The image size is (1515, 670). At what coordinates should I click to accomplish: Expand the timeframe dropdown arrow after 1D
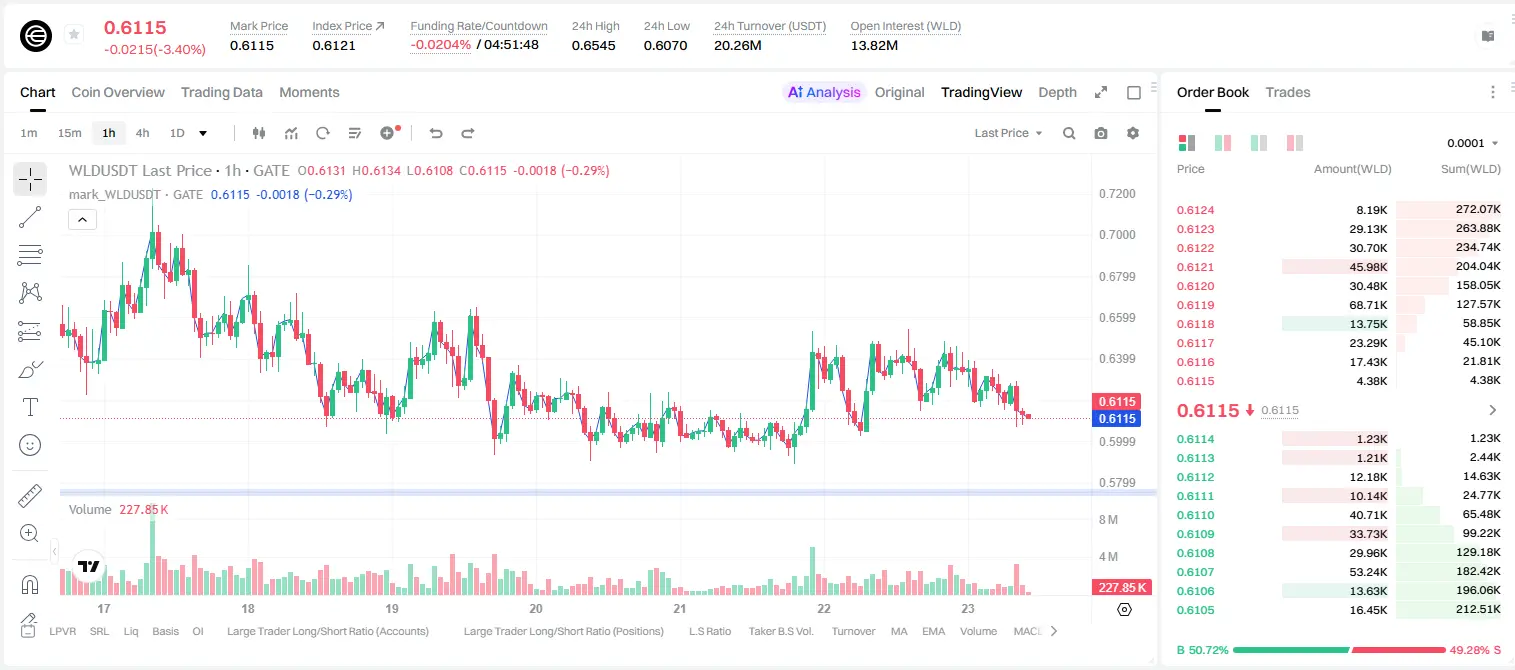pyautogui.click(x=203, y=133)
